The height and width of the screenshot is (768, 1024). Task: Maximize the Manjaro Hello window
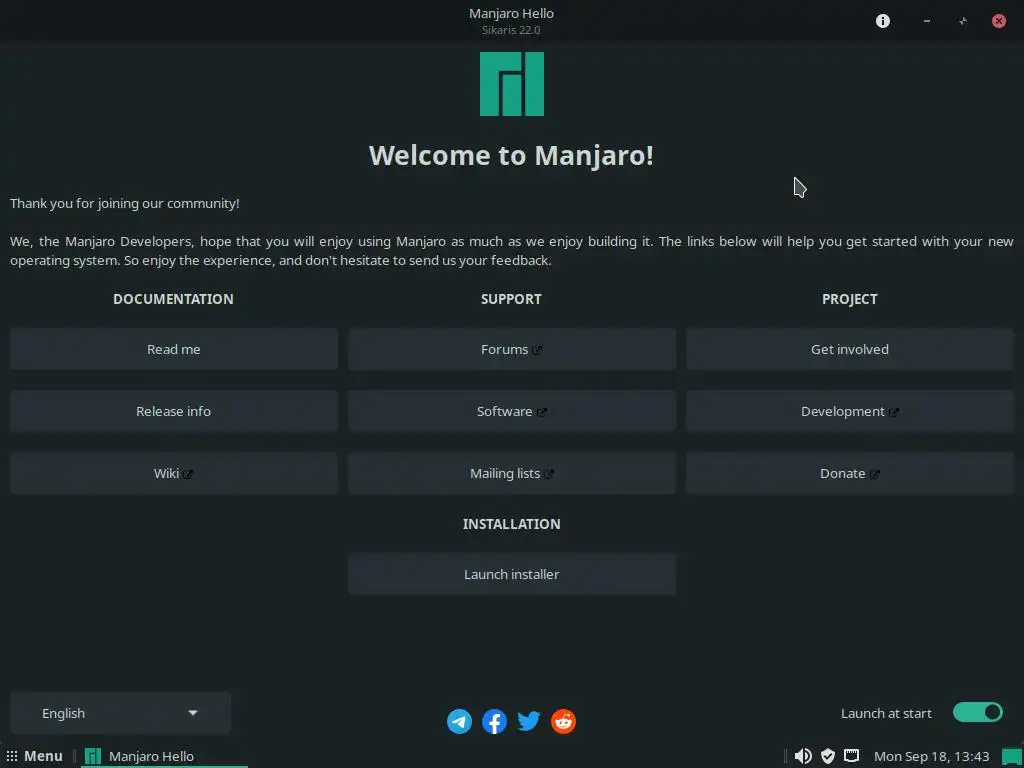pyautogui.click(x=963, y=21)
